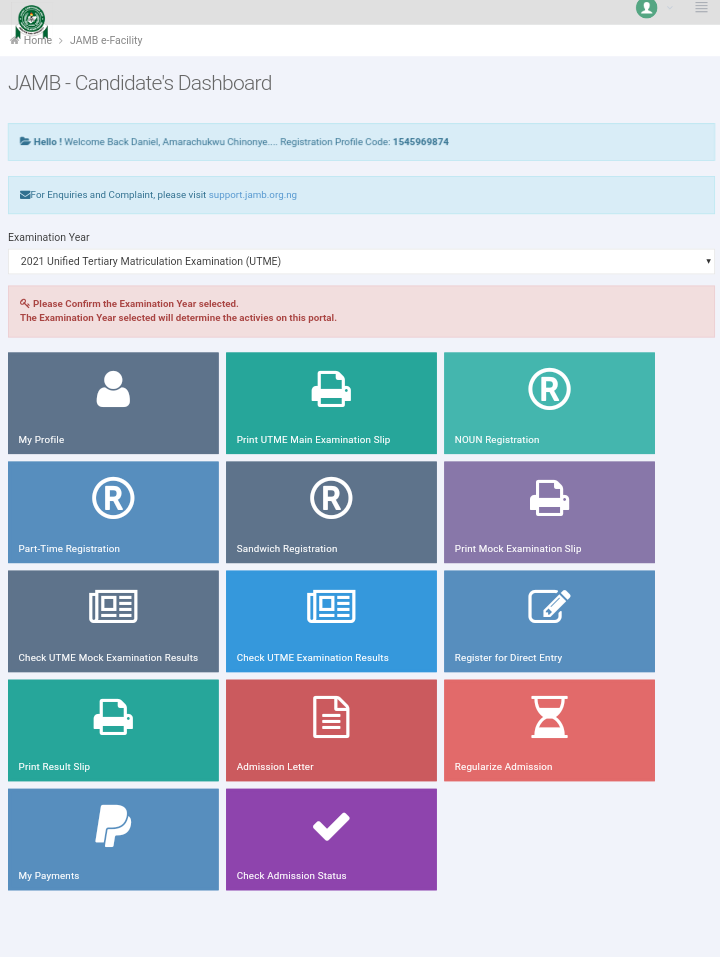The image size is (720, 957).
Task: Click the Part-Time Registration label
Action: pyautogui.click(x=69, y=549)
